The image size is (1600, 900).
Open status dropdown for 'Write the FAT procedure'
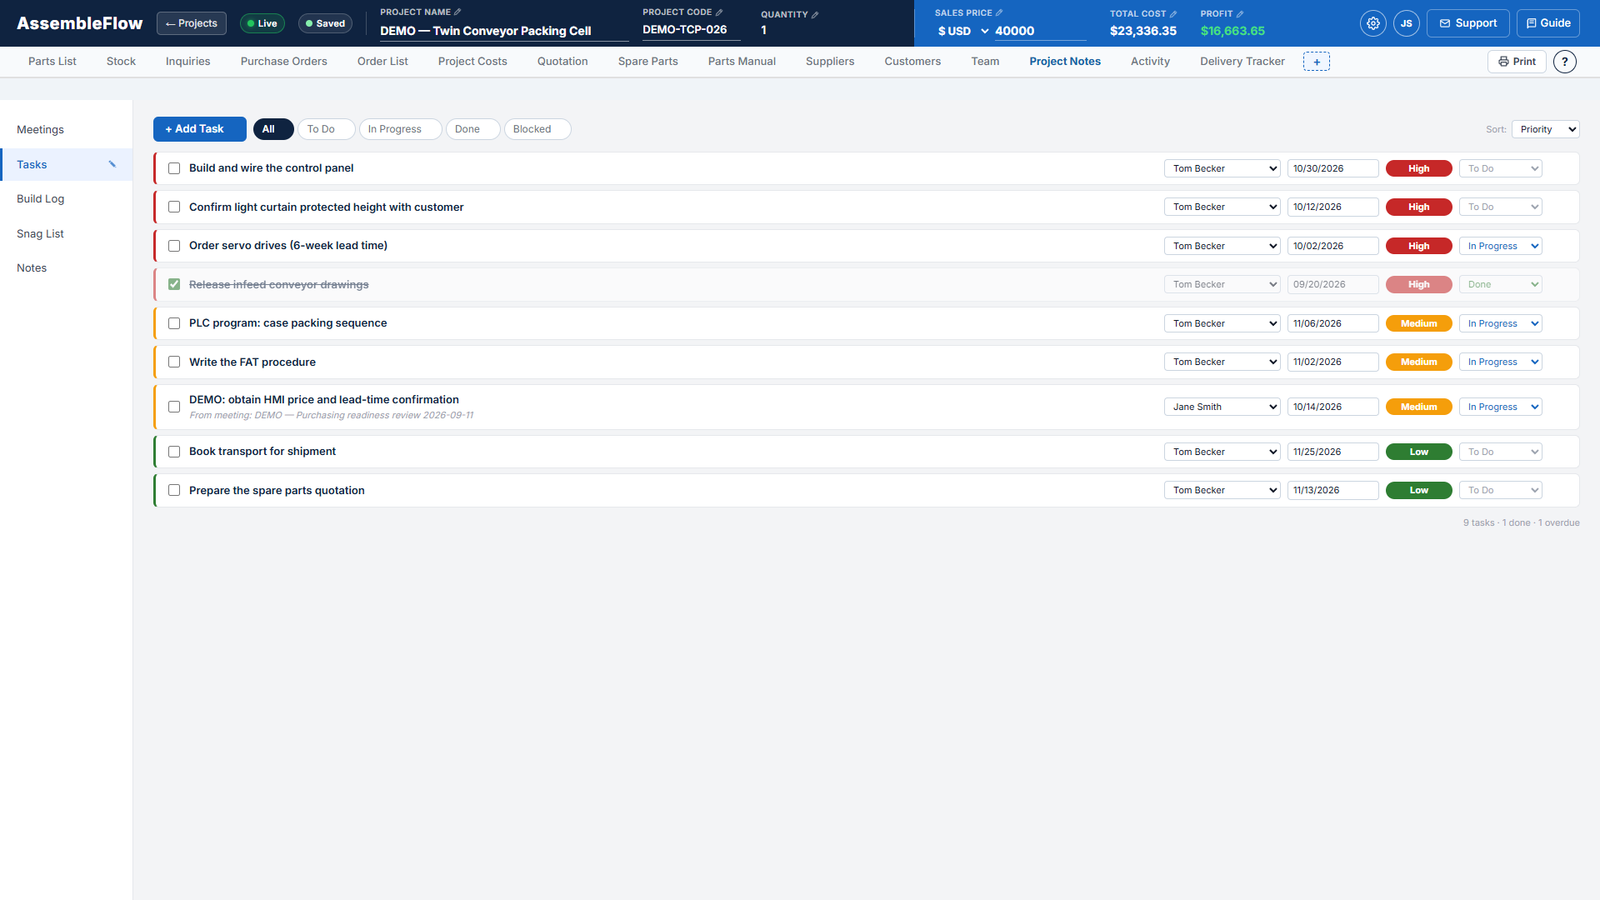[1500, 362]
